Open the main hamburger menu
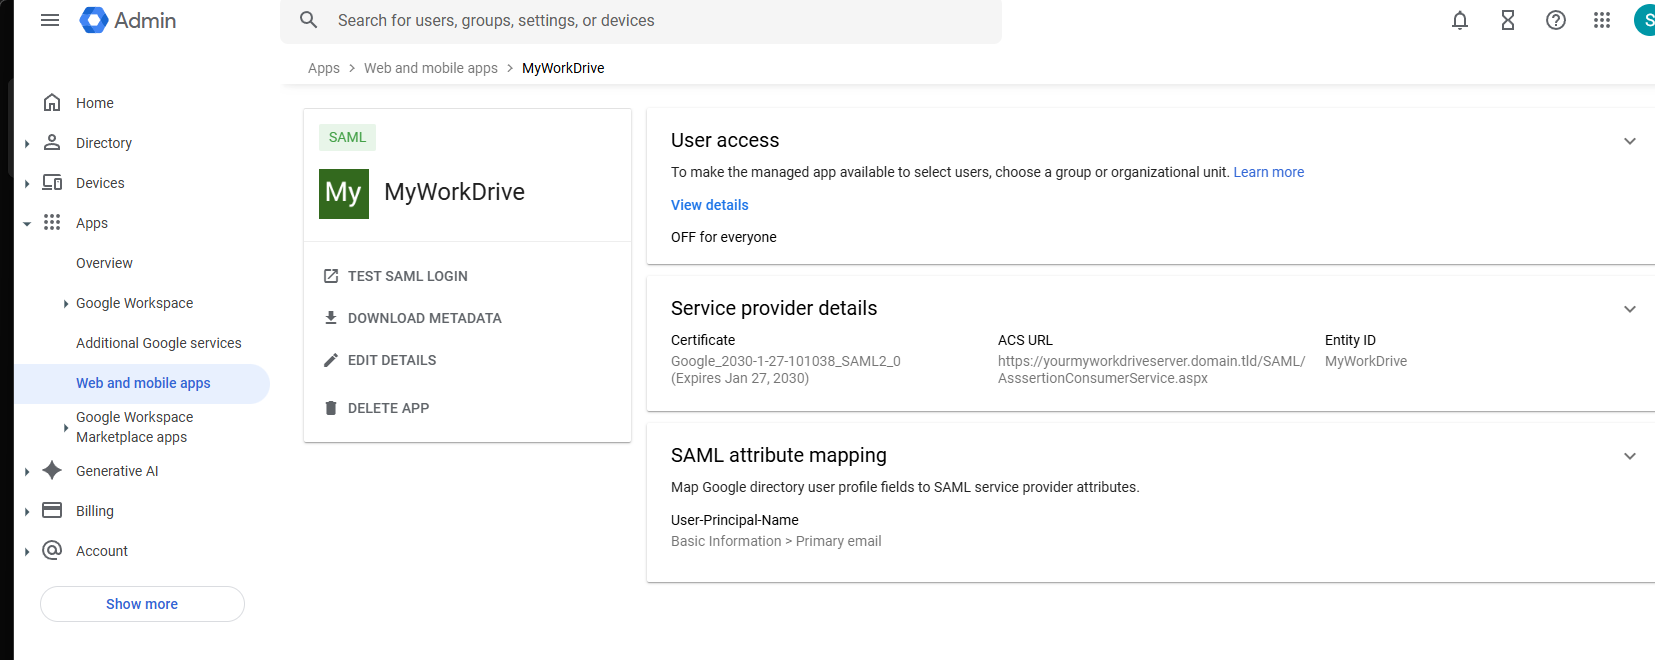Viewport: 1655px width, 660px height. click(50, 20)
